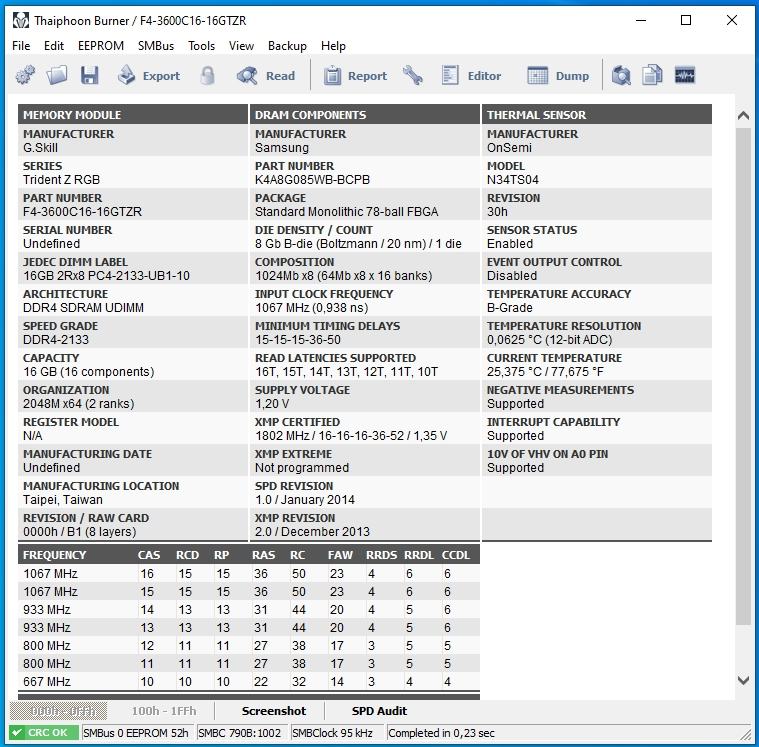The width and height of the screenshot is (759, 747).
Task: Click the MEMORY MODULE section header
Action: pyautogui.click(x=133, y=115)
